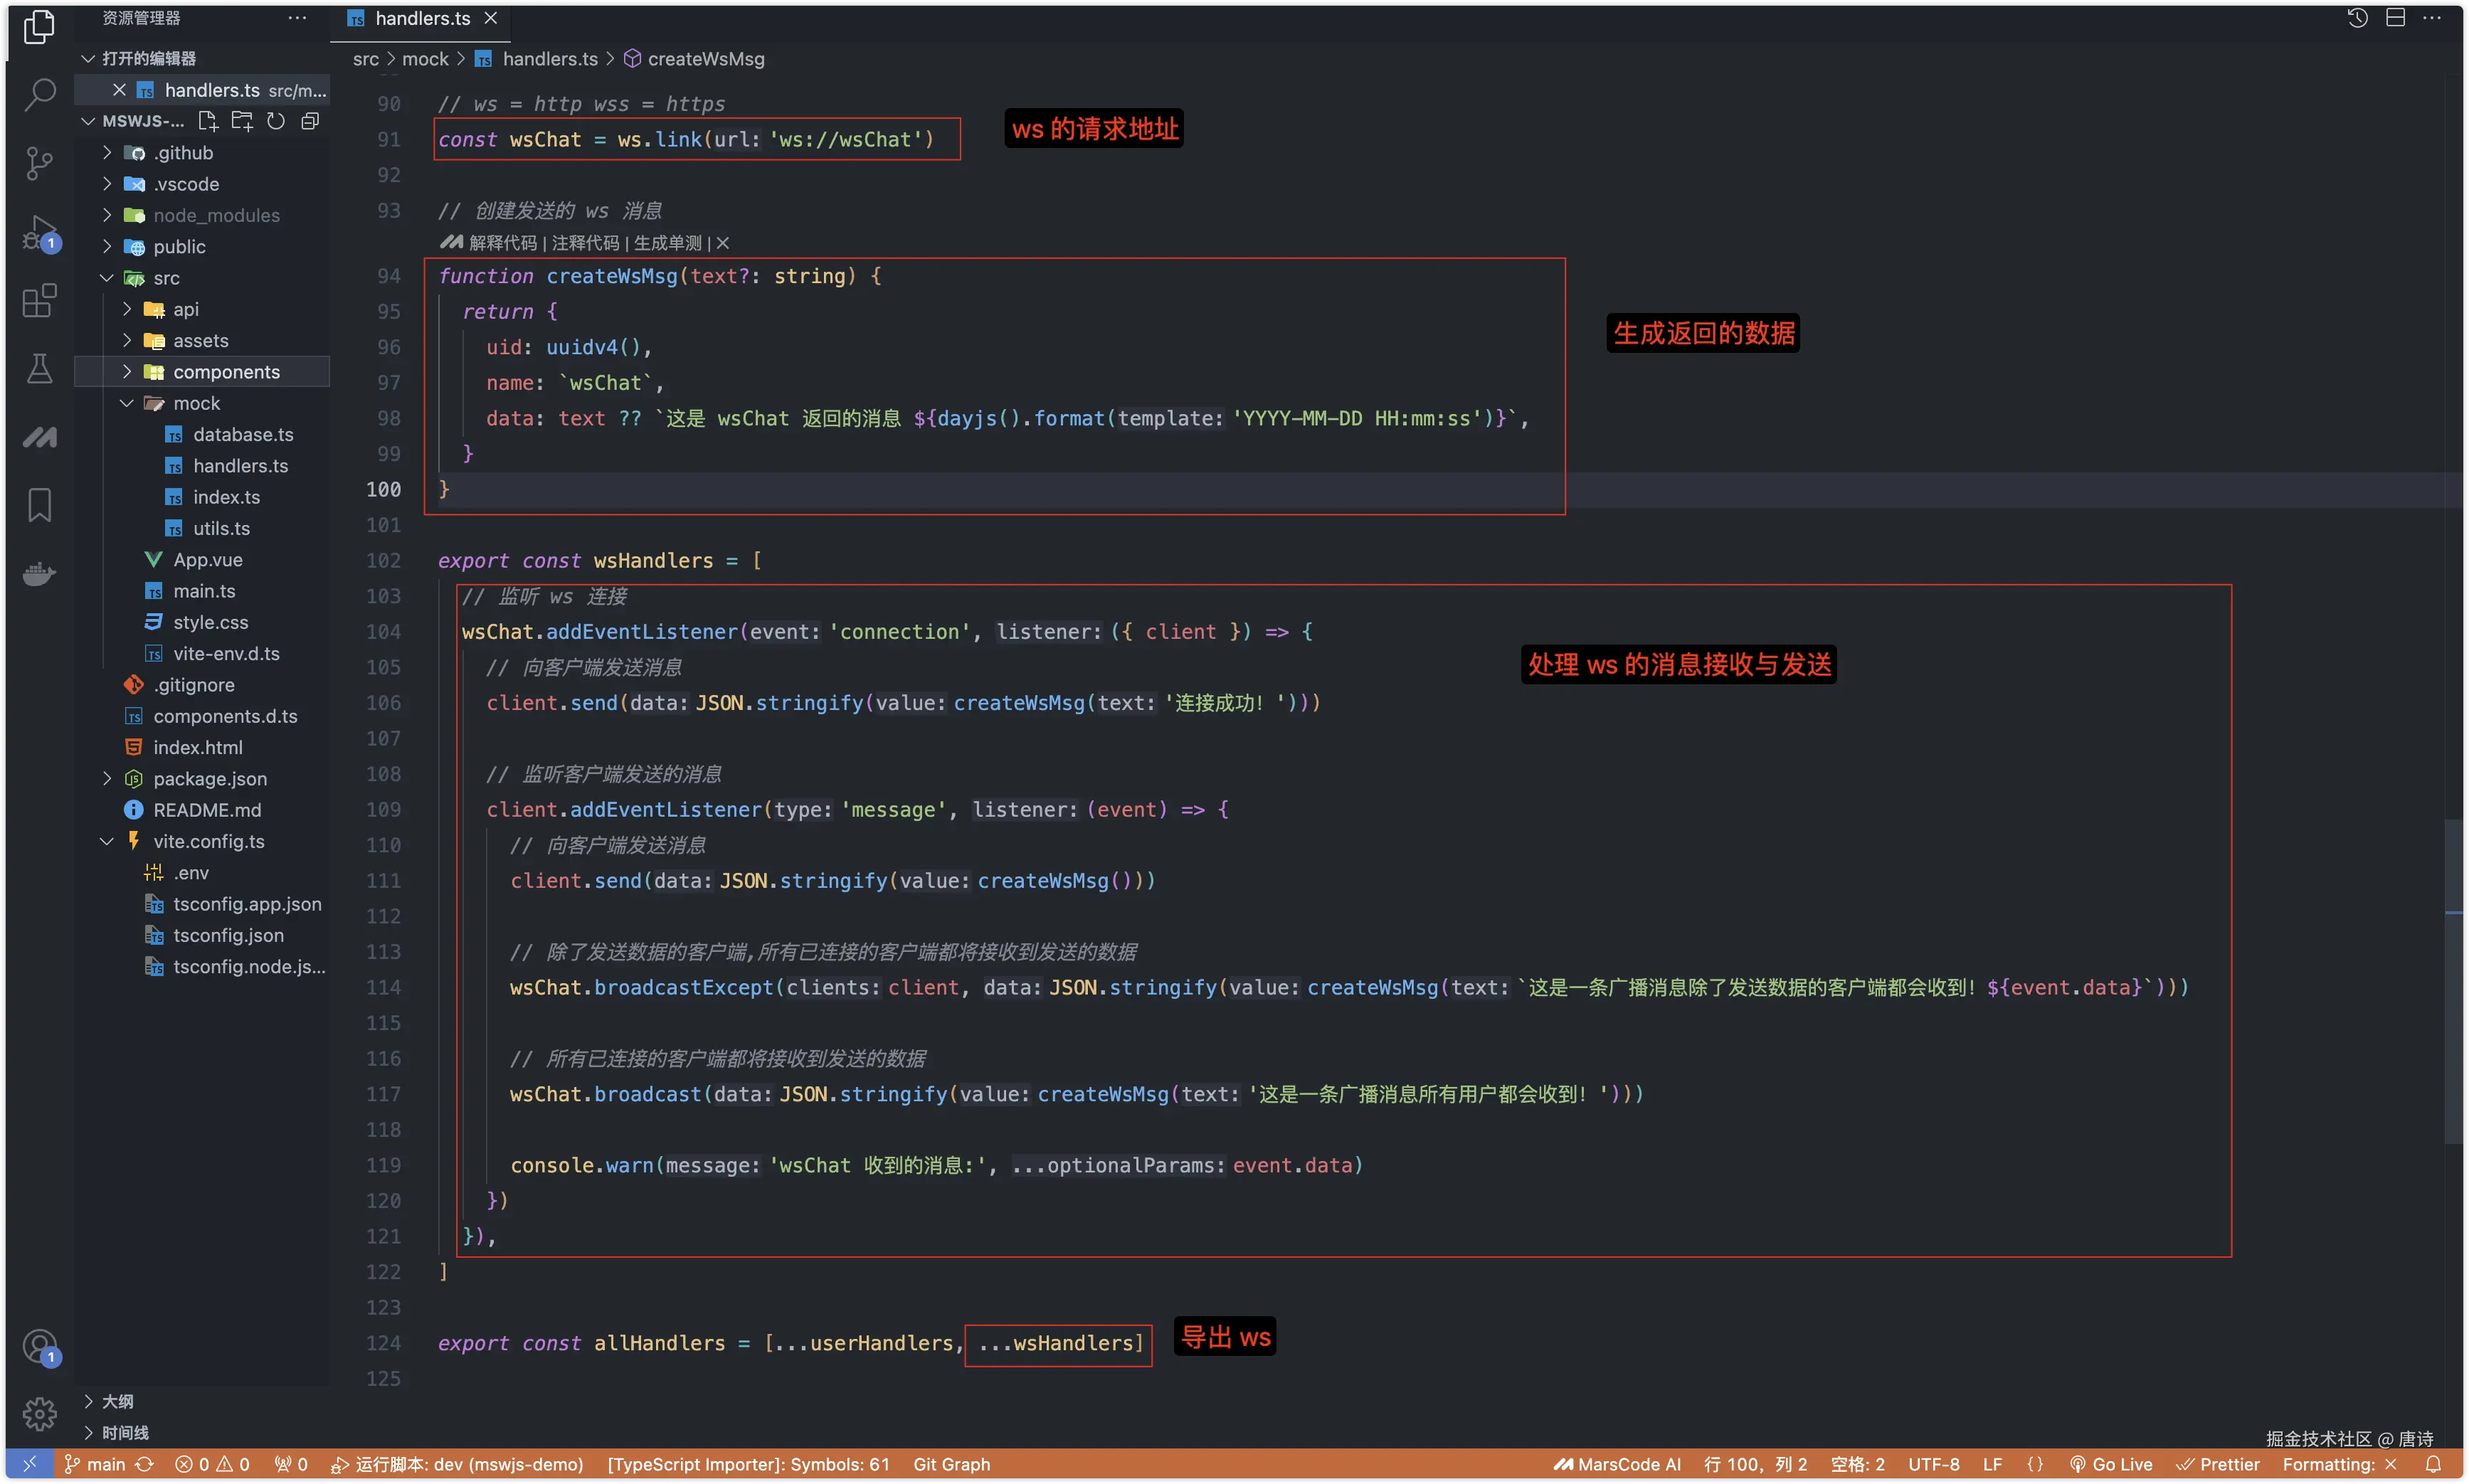Click the 生成单测 code lens link
The image size is (2469, 1484).
(667, 243)
